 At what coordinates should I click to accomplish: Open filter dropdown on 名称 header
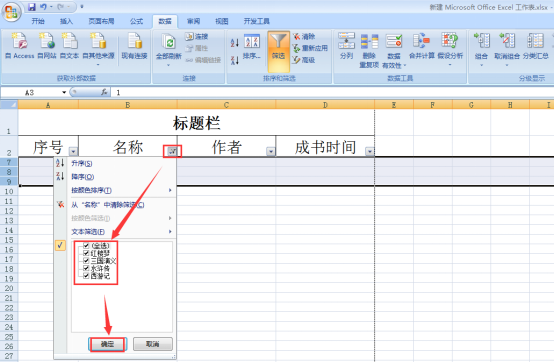point(172,152)
